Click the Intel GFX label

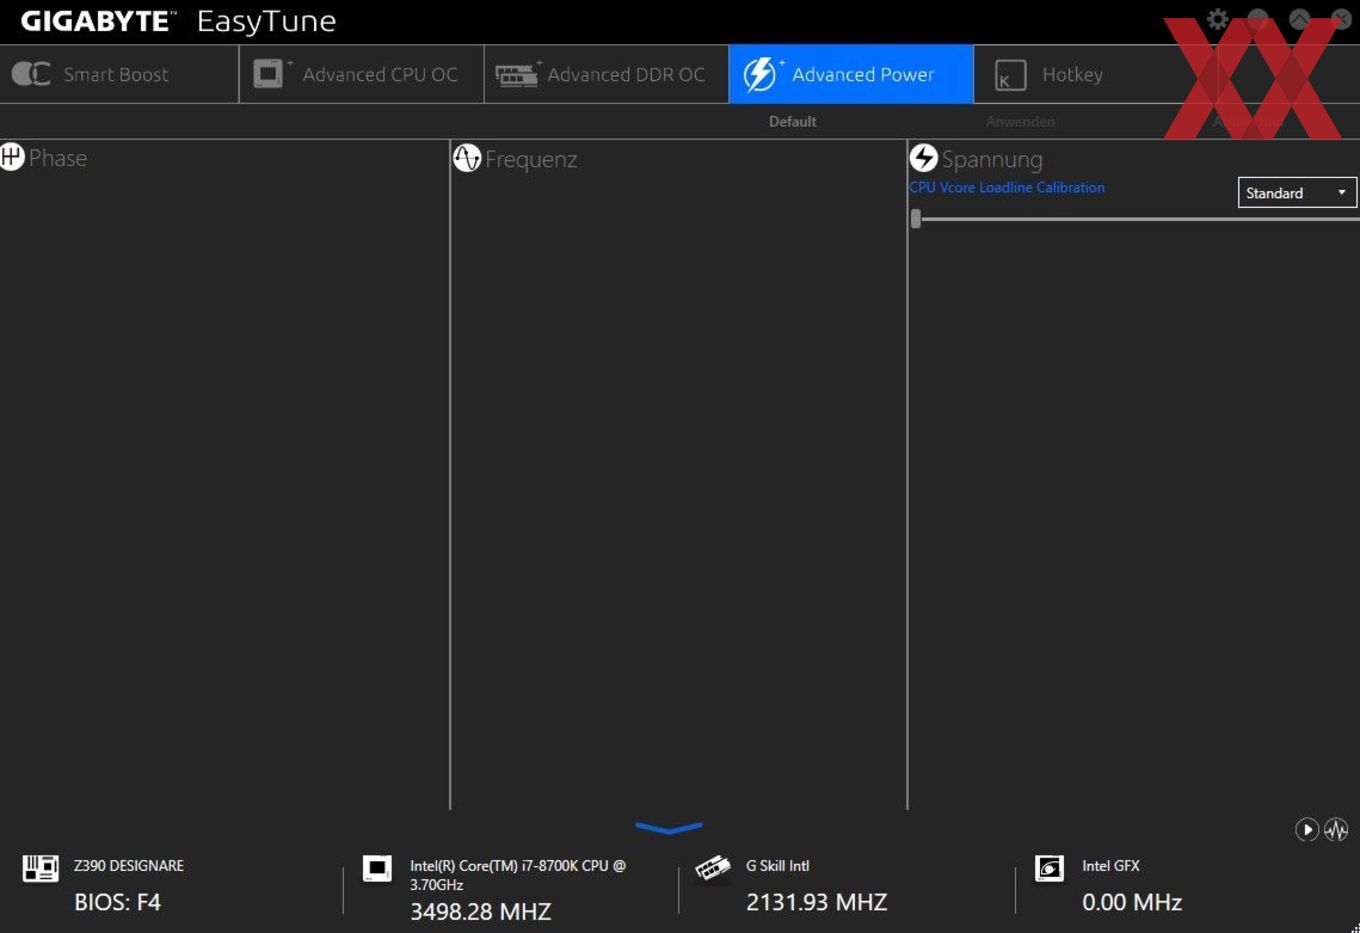[1110, 866]
